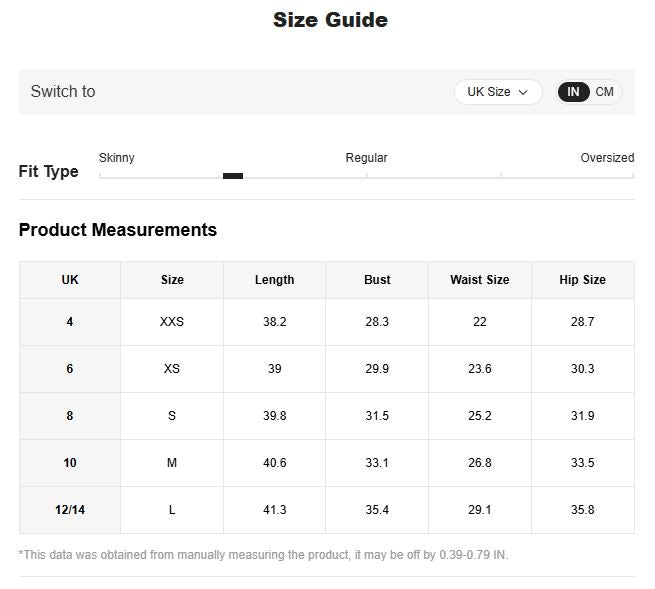Screen dimensions: 655x589
Task: Click the XXS size cell
Action: (x=172, y=322)
